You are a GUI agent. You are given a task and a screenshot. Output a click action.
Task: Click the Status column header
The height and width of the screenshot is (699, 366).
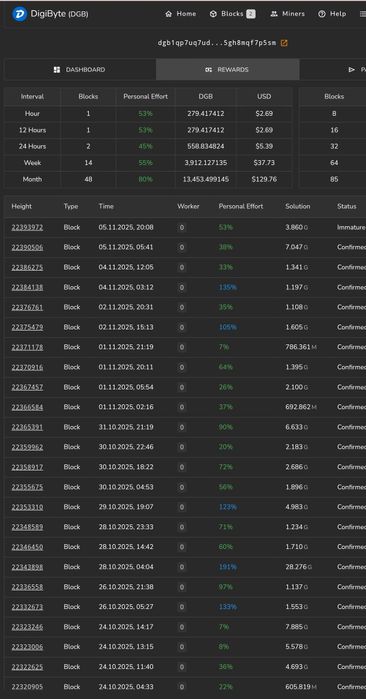click(x=347, y=206)
